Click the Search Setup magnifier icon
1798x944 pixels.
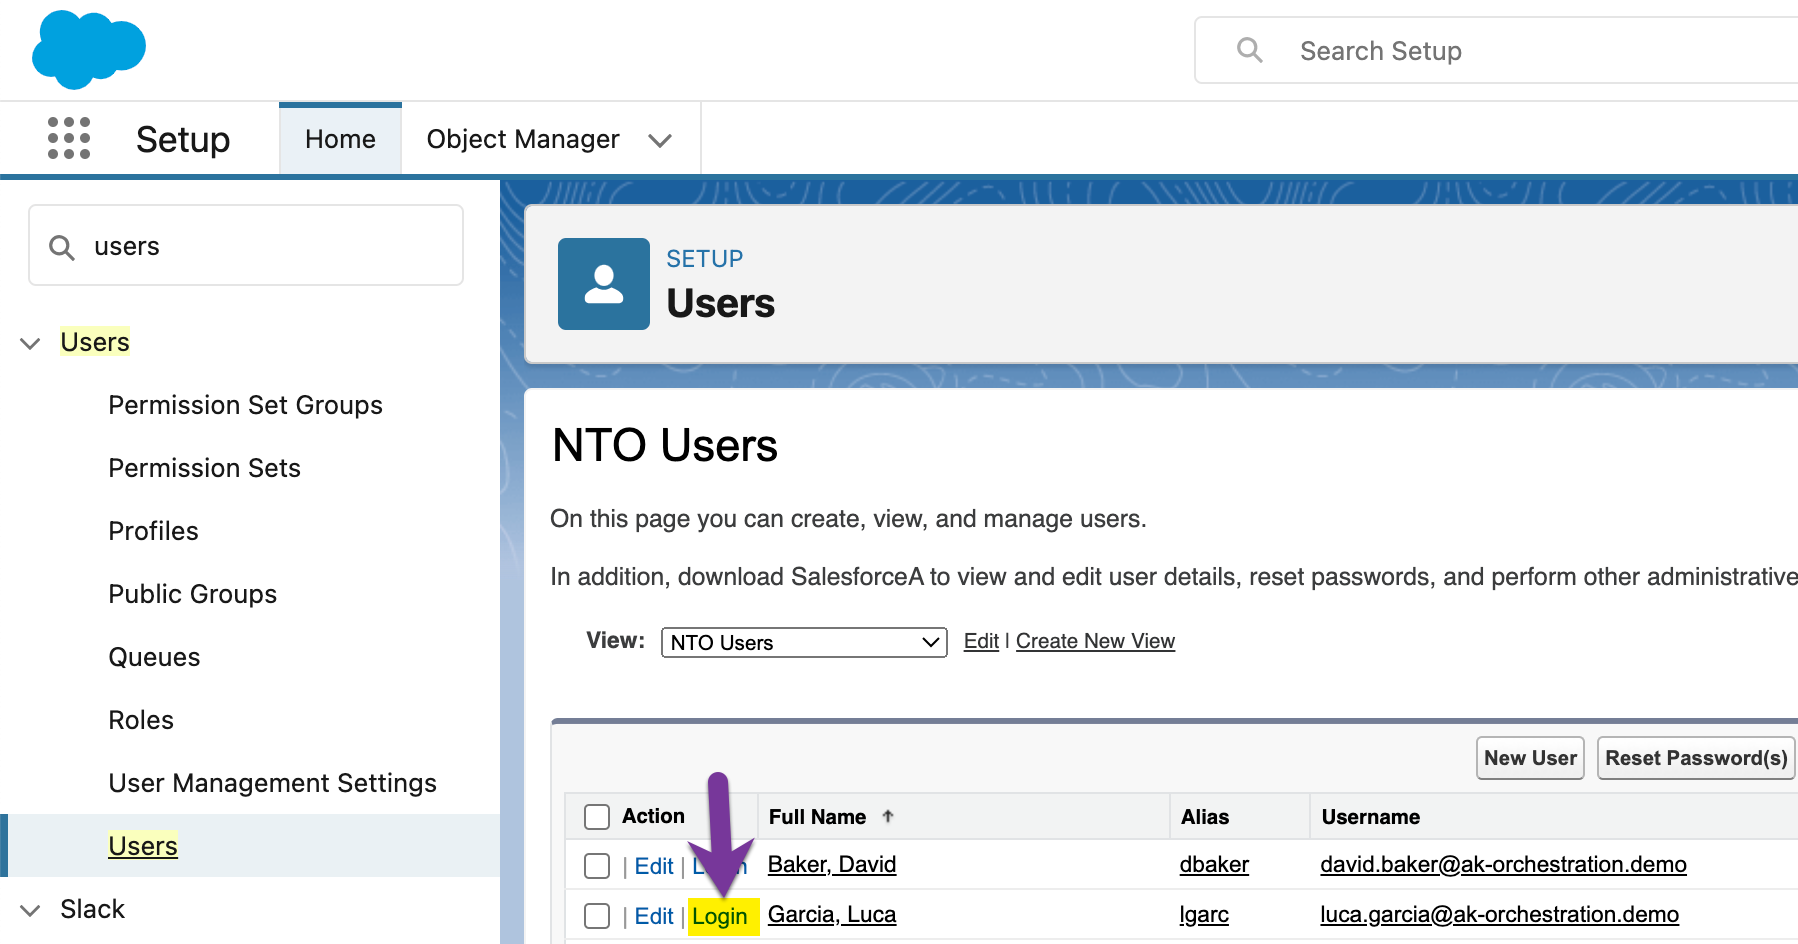1249,50
